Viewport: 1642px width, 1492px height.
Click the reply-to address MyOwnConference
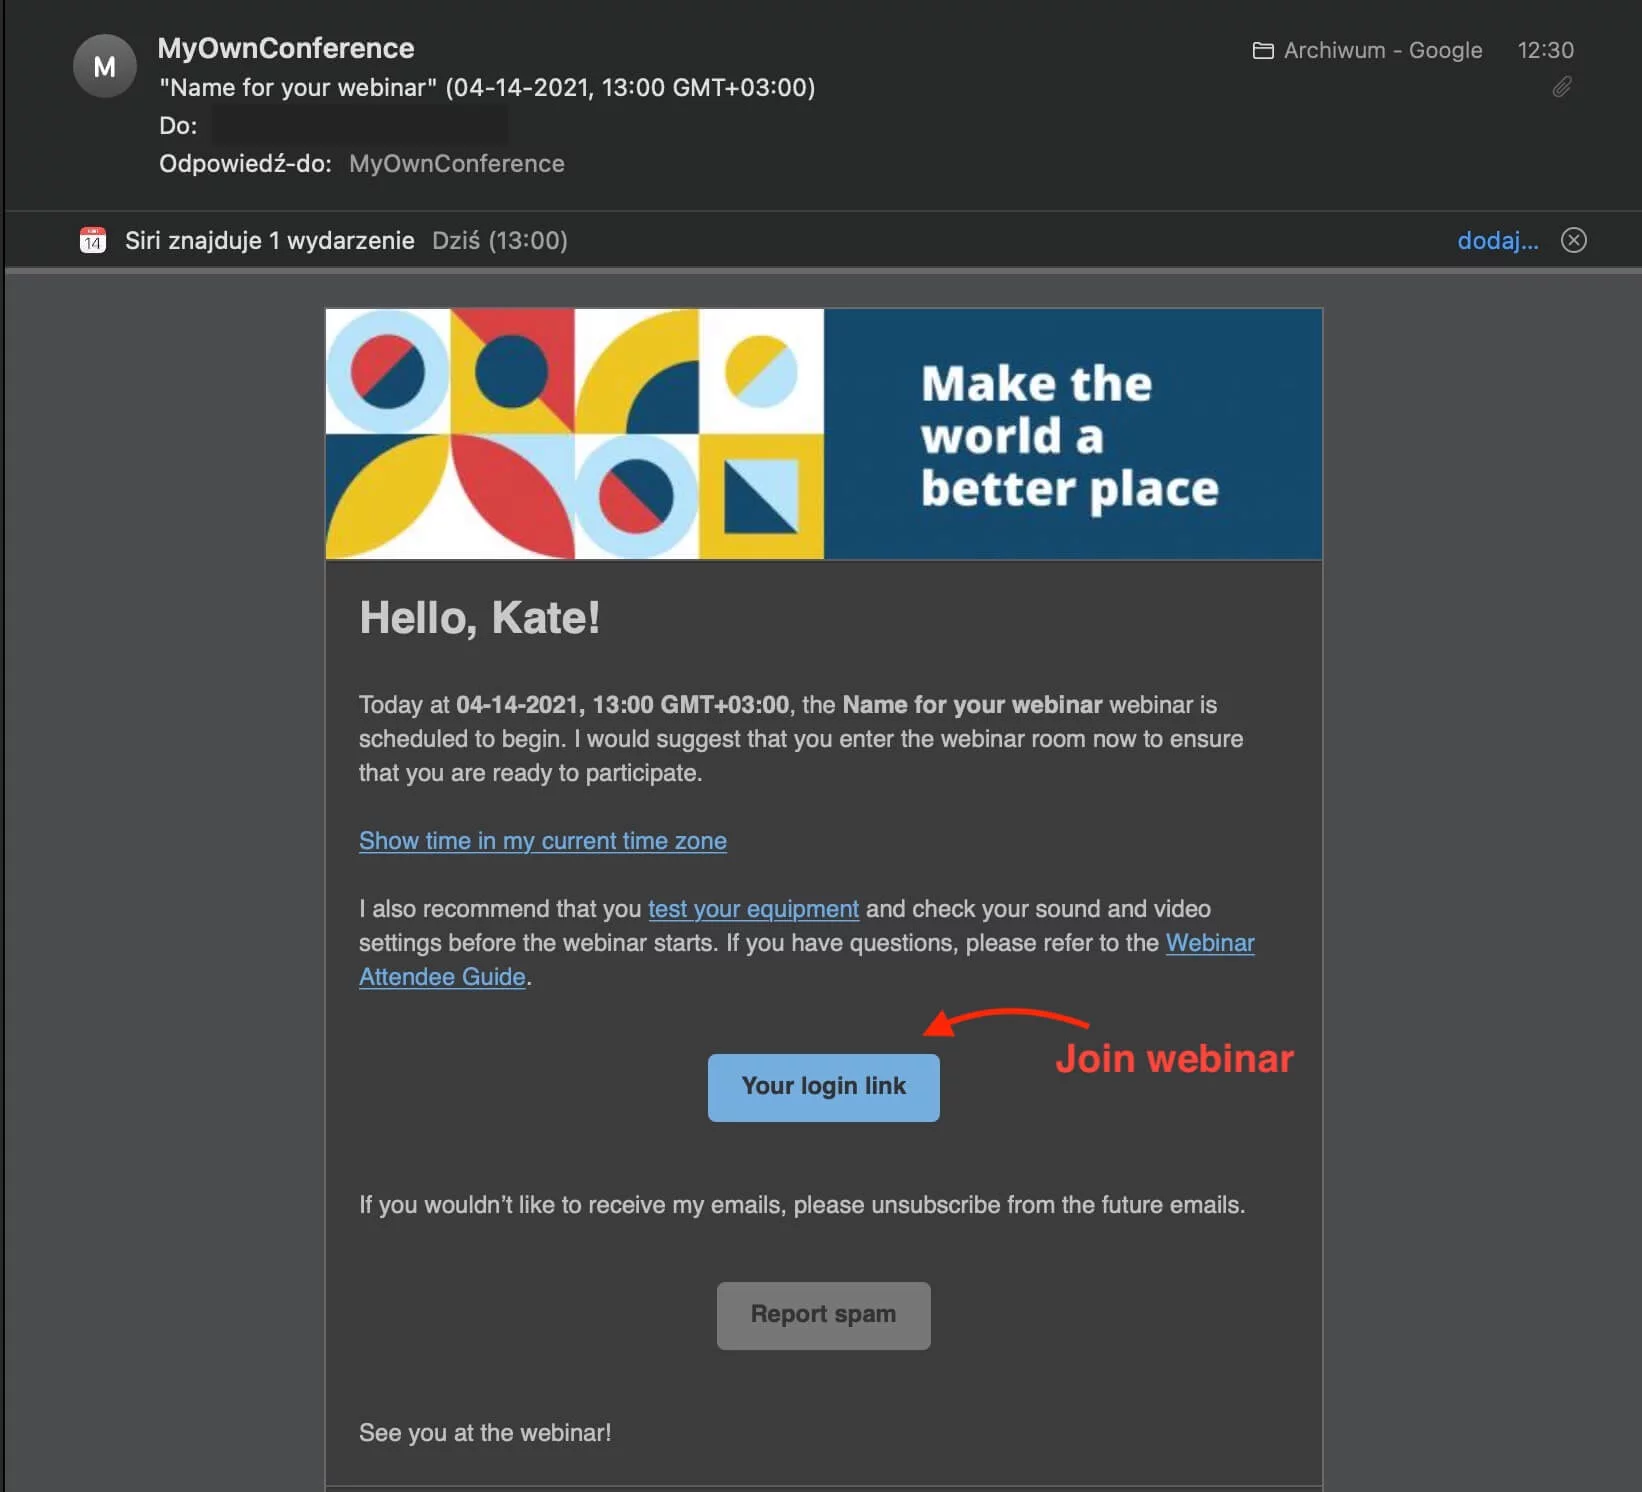click(456, 163)
